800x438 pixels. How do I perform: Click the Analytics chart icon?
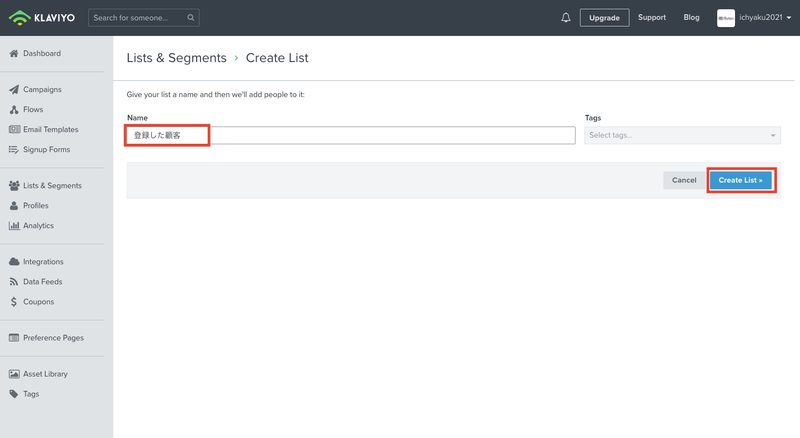14,226
